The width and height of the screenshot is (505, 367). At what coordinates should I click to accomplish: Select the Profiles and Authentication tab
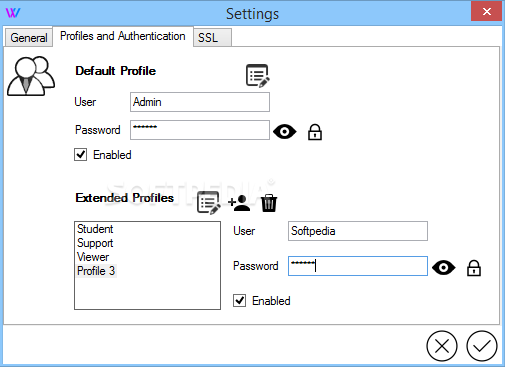[123, 36]
